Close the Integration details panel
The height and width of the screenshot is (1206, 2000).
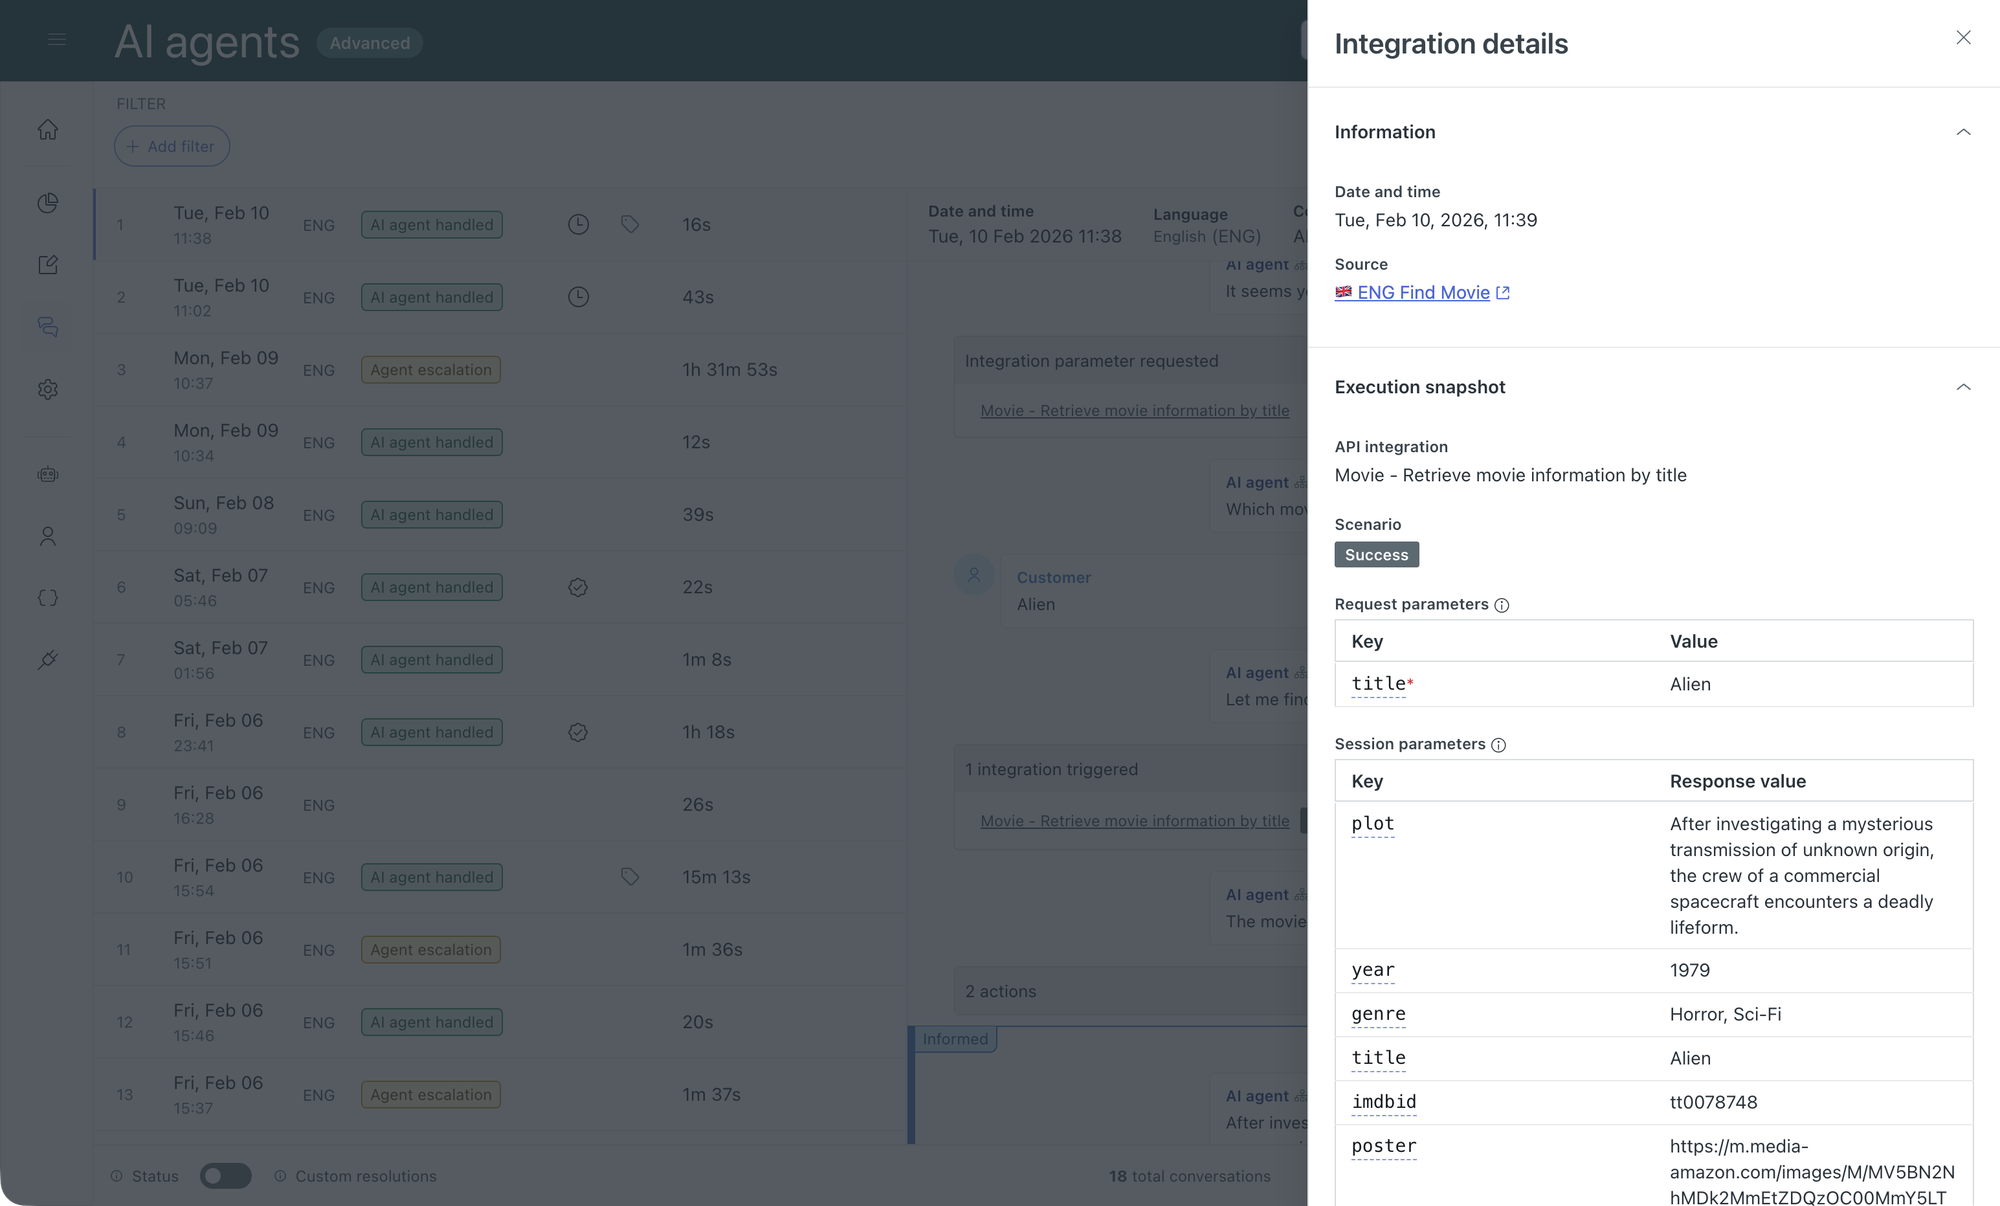tap(1963, 38)
